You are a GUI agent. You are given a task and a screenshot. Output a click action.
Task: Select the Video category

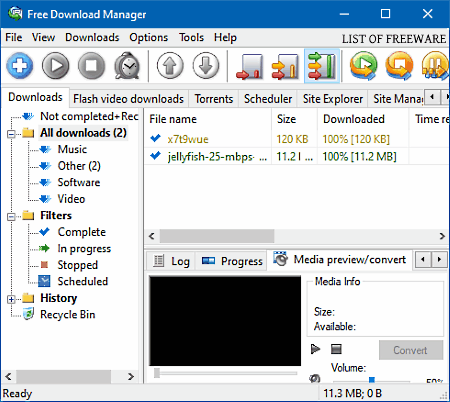71,199
